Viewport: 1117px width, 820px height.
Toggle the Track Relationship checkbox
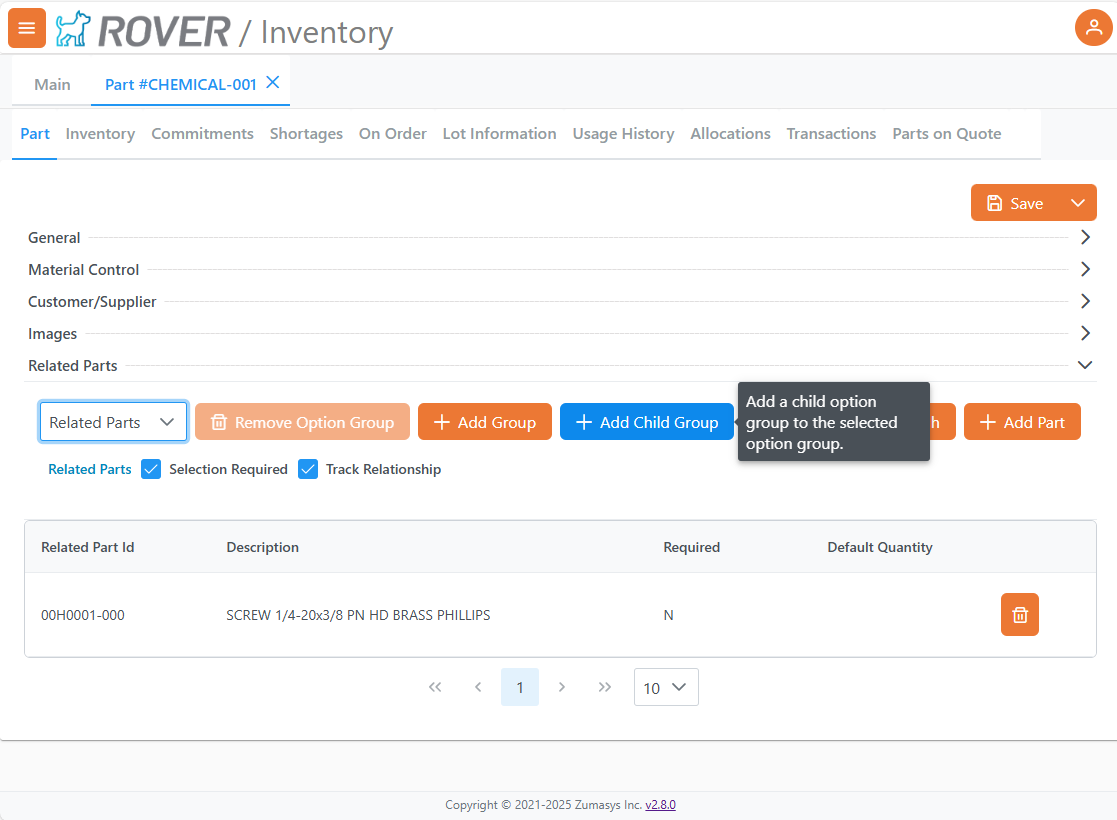pyautogui.click(x=308, y=469)
